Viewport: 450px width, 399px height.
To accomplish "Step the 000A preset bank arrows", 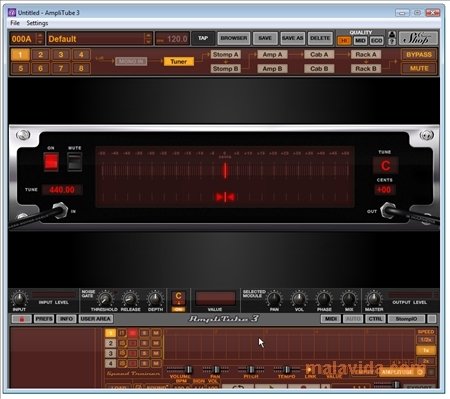I will (x=40, y=39).
